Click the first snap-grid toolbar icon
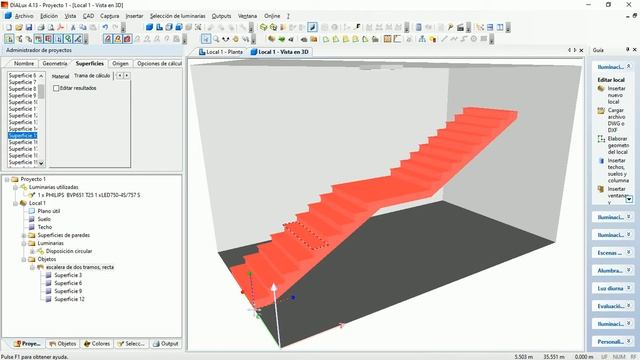Image resolution: width=640 pixels, height=360 pixels. [x=9, y=39]
